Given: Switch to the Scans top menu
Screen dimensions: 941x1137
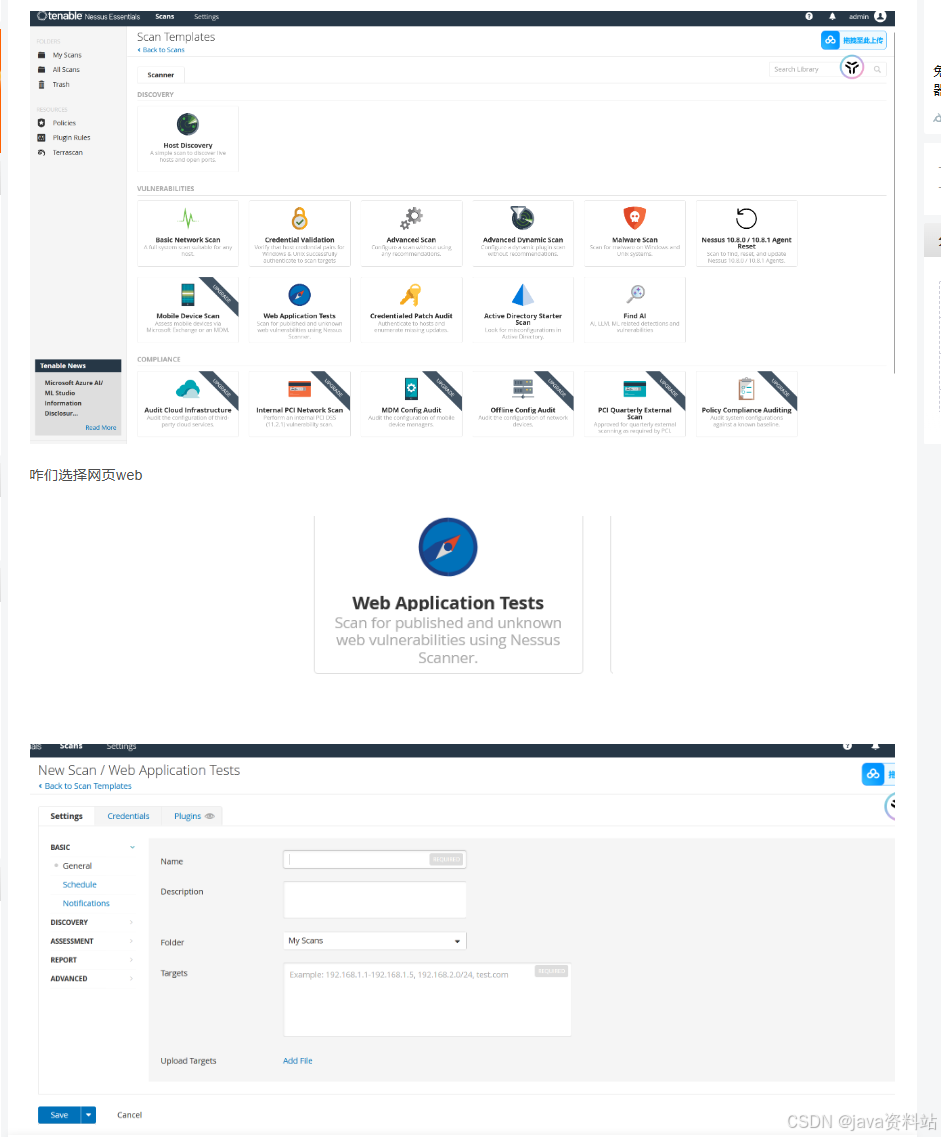Looking at the screenshot, I should coord(165,17).
